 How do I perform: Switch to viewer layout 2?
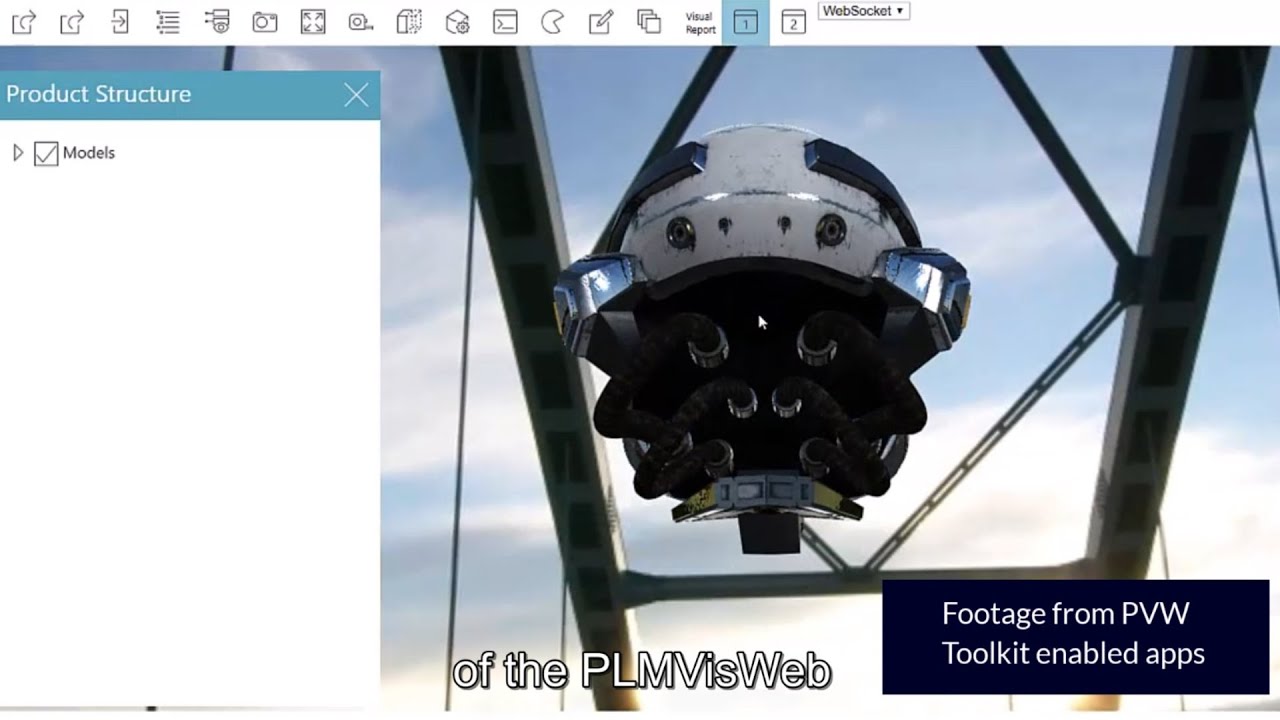(x=793, y=22)
